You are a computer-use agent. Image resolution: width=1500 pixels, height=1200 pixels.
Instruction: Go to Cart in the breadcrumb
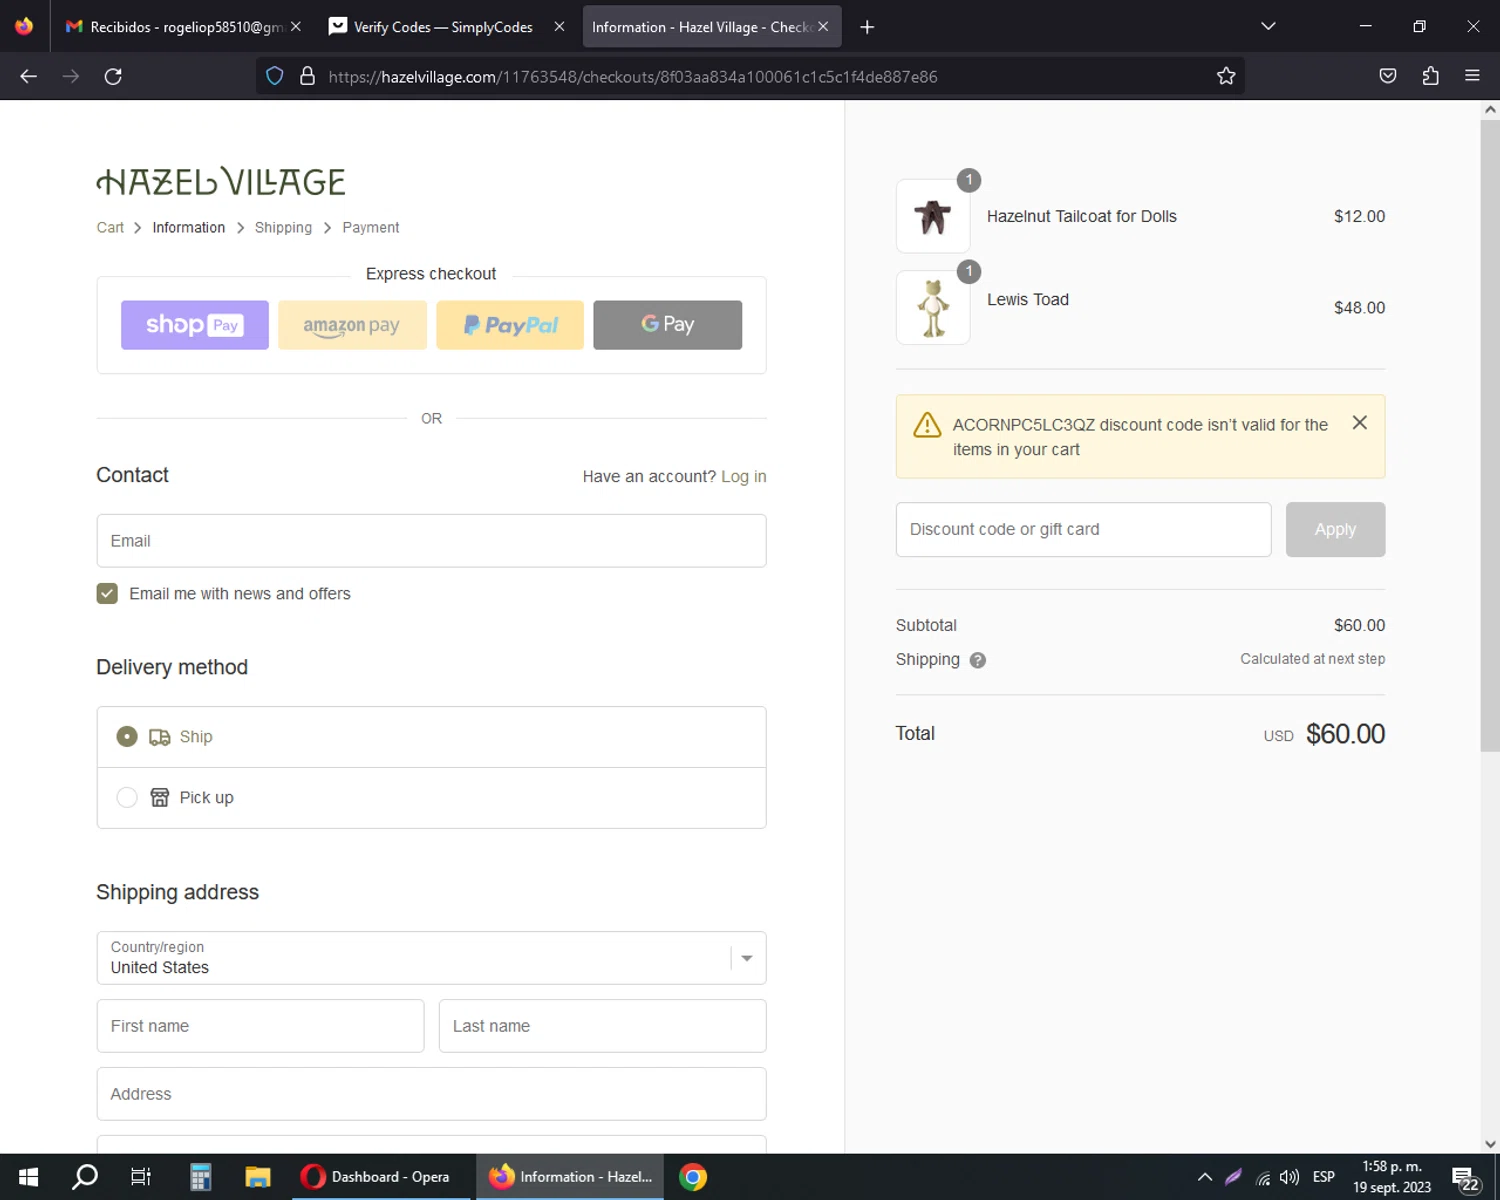pyautogui.click(x=110, y=228)
